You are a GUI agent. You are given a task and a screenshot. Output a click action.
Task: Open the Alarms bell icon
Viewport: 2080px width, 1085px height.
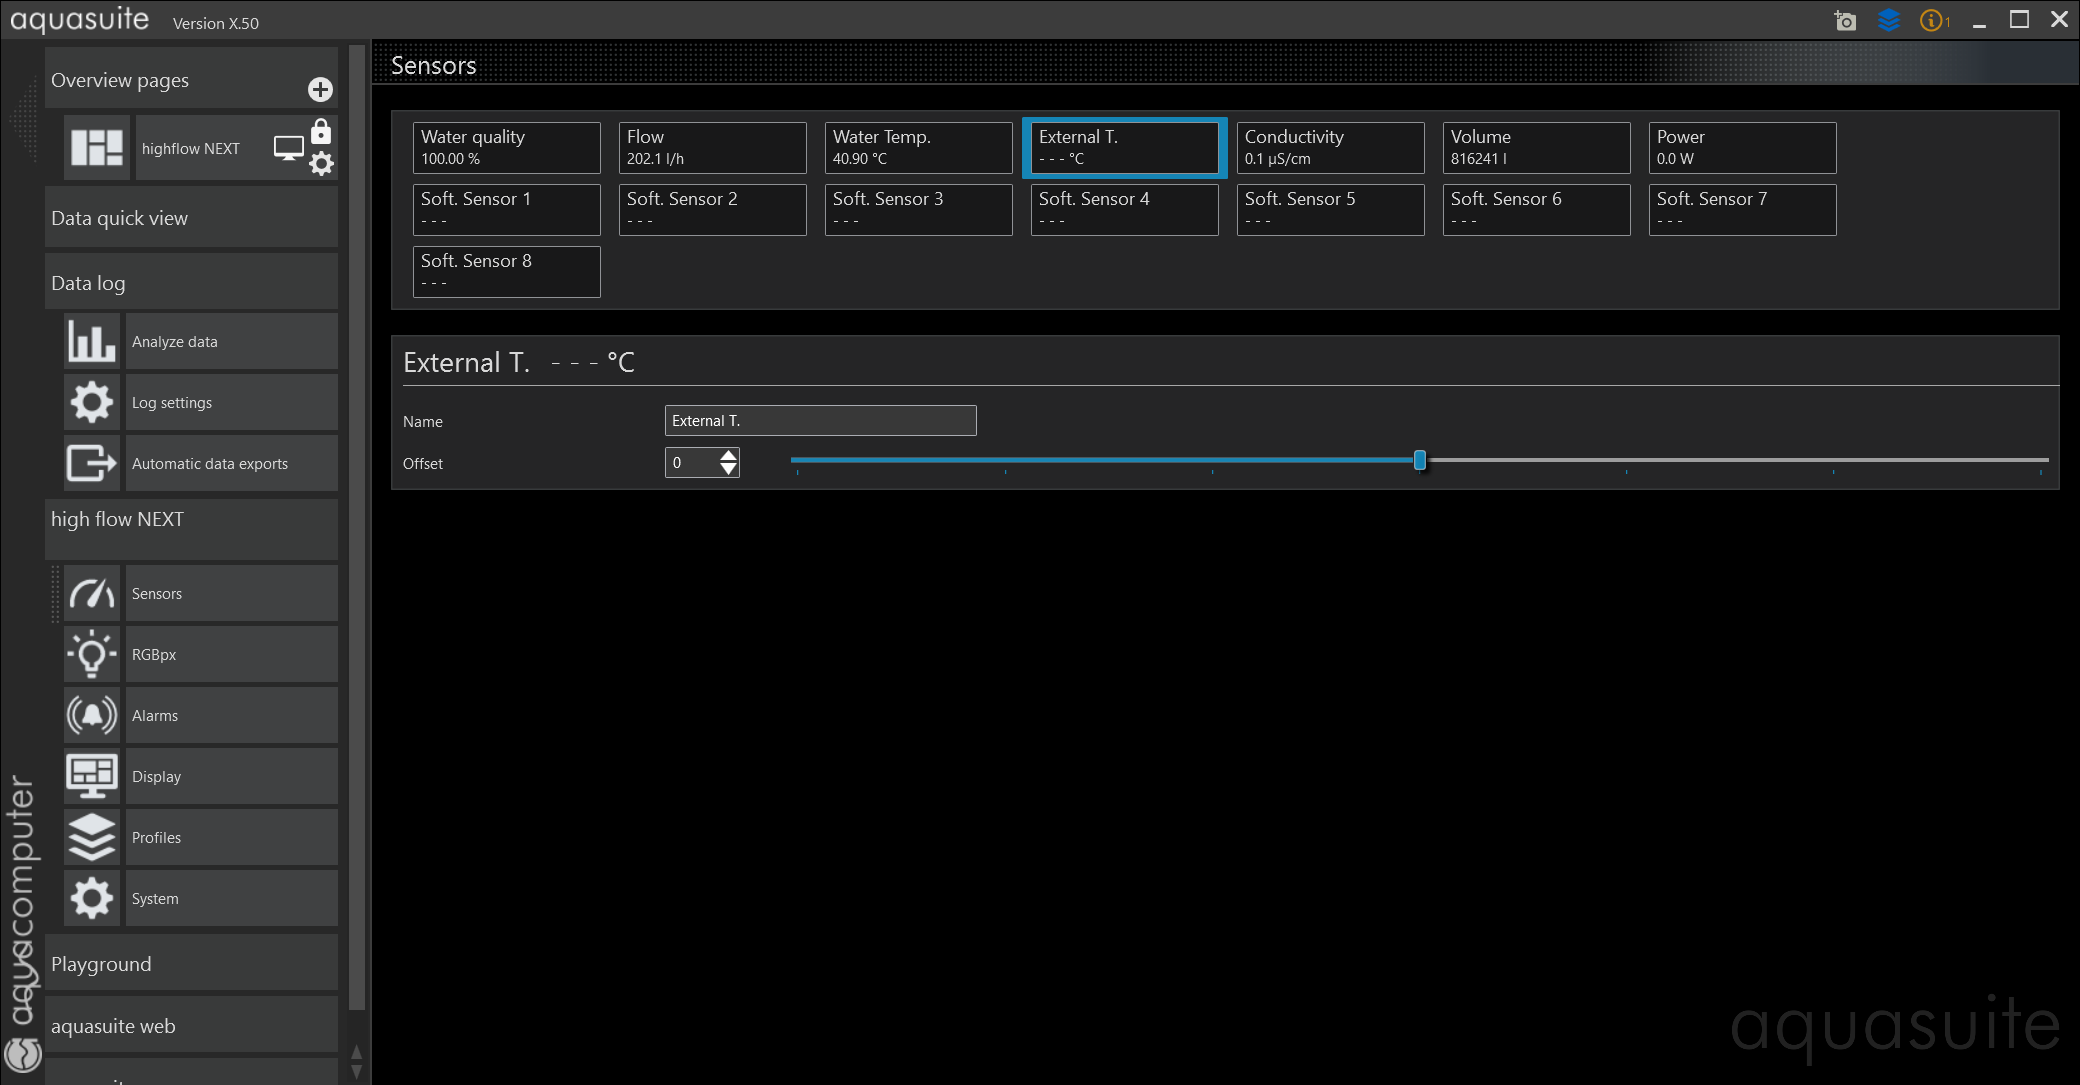click(92, 716)
